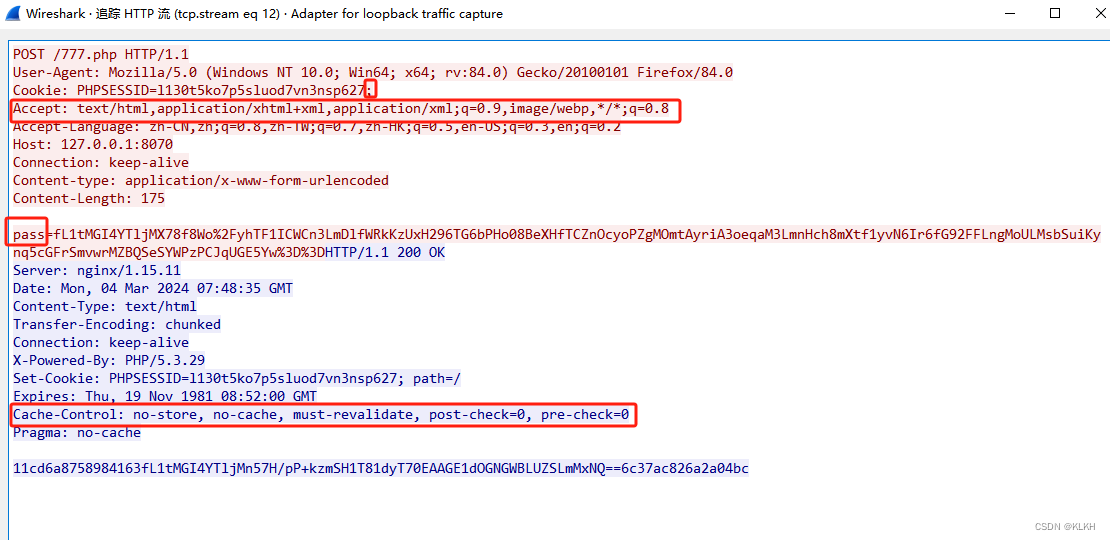Click the Wireshark shark fin title icon

(x=13, y=13)
